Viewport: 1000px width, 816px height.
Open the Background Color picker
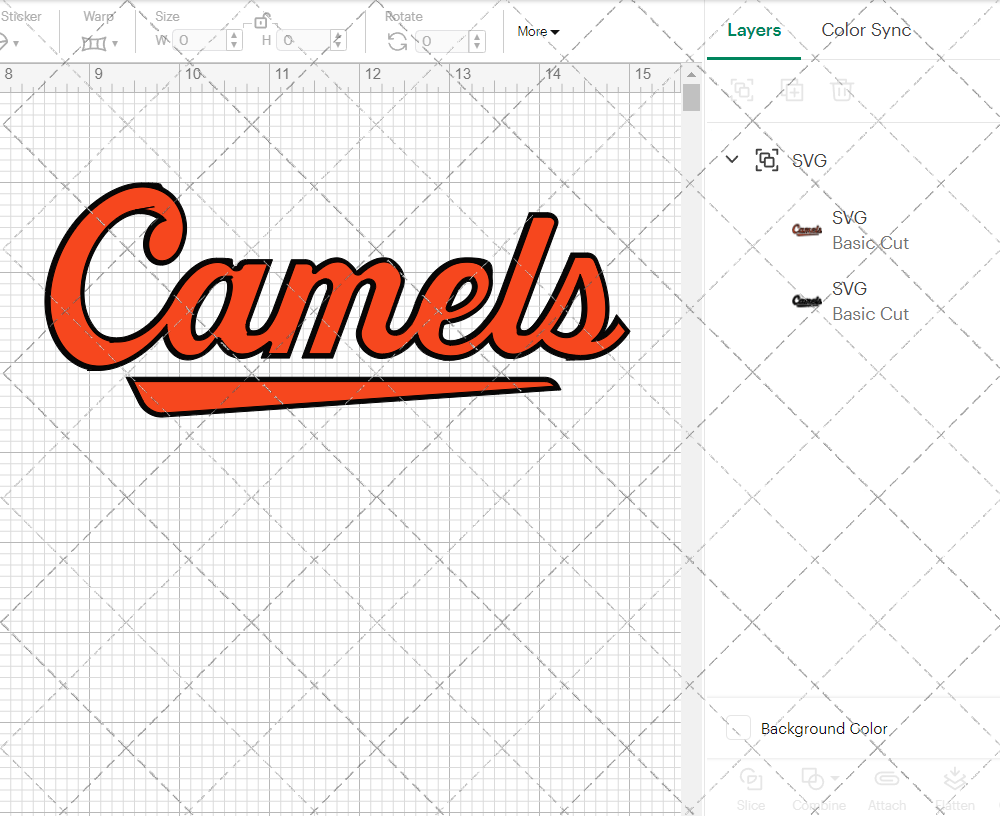click(x=737, y=729)
